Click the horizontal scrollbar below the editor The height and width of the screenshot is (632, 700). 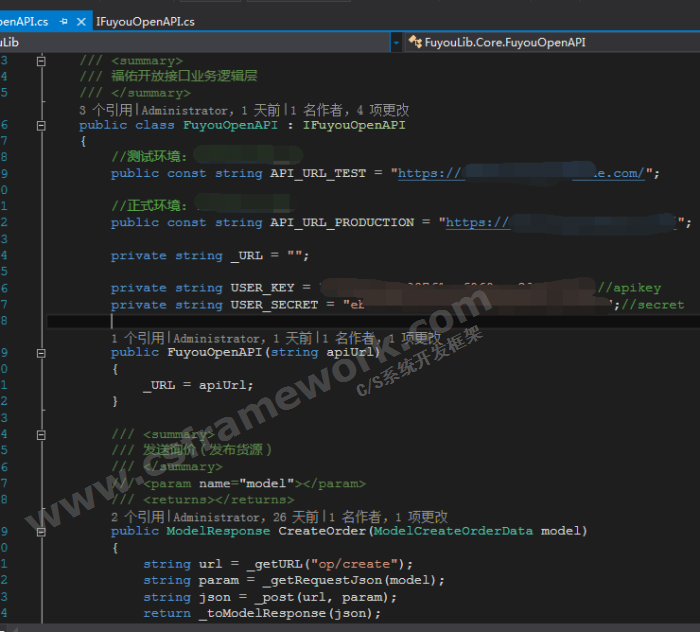click(x=350, y=627)
